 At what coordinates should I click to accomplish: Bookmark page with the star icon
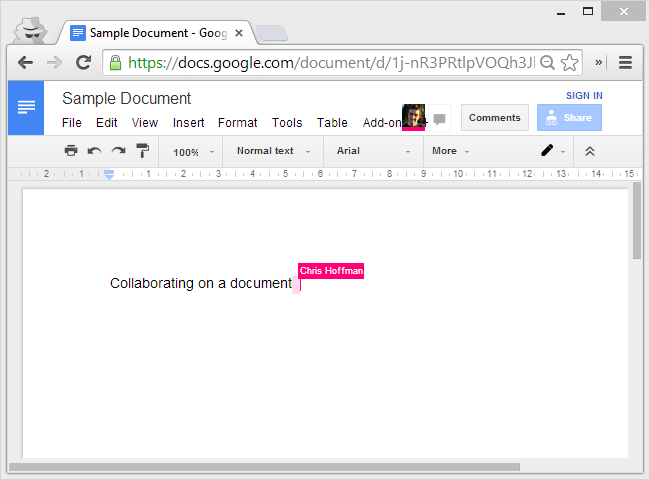click(569, 62)
